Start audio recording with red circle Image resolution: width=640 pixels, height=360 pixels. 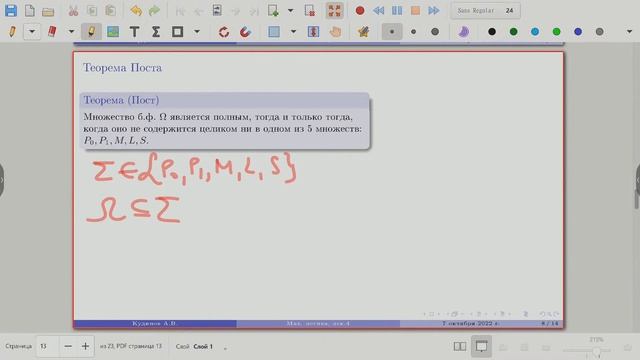point(360,11)
